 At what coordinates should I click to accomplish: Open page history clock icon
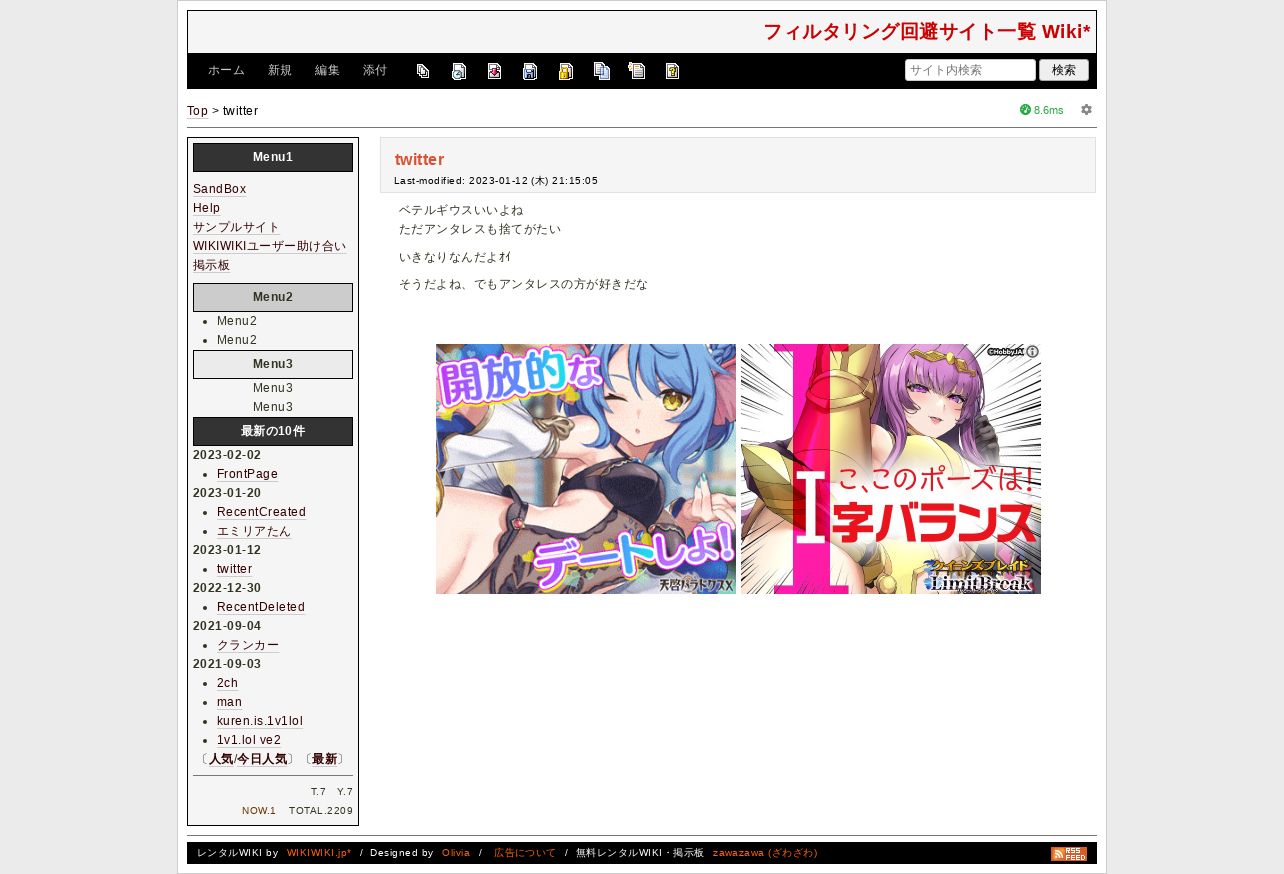click(459, 71)
